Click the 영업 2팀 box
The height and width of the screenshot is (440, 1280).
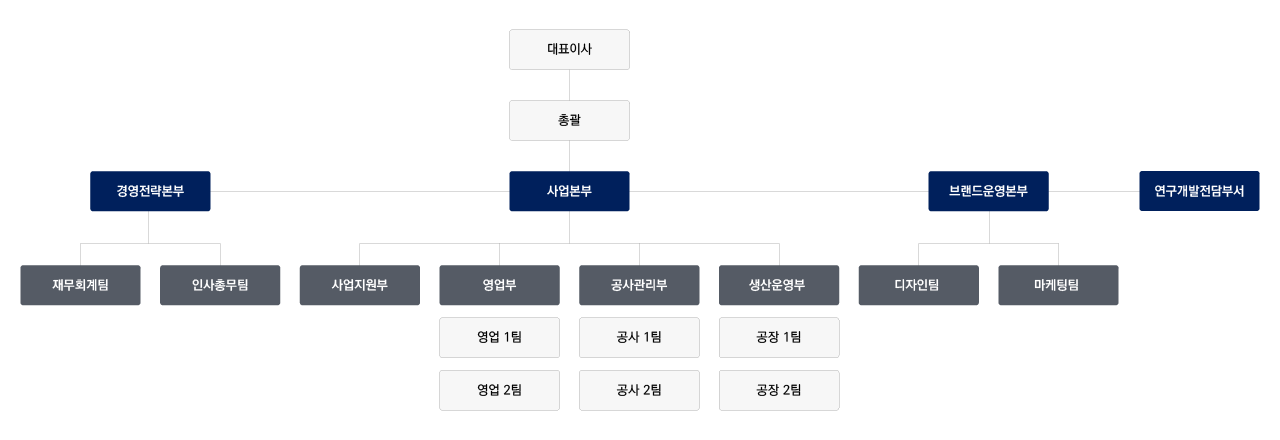coord(499,390)
